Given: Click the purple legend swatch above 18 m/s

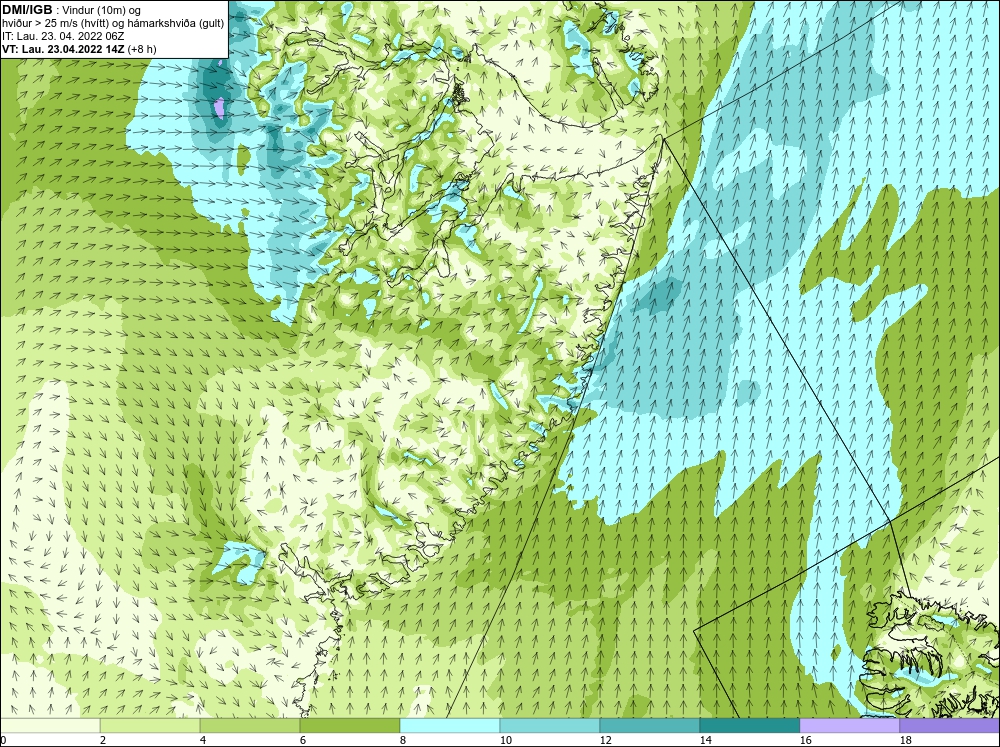Looking at the screenshot, I should click(950, 726).
